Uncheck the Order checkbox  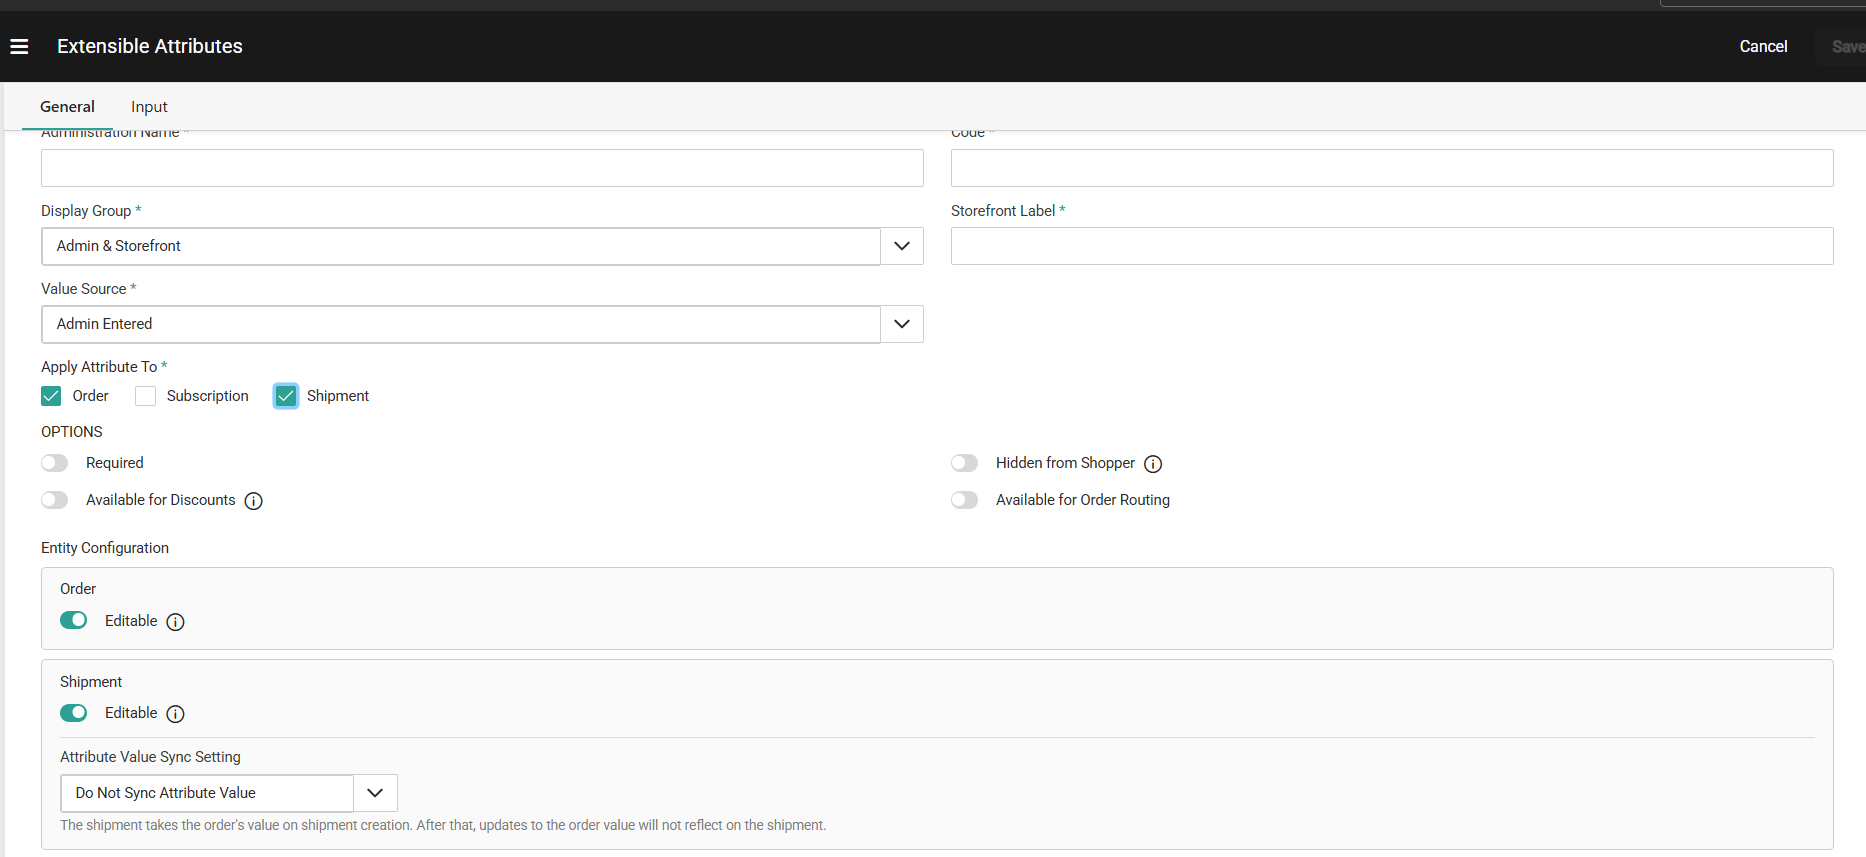pyautogui.click(x=51, y=396)
